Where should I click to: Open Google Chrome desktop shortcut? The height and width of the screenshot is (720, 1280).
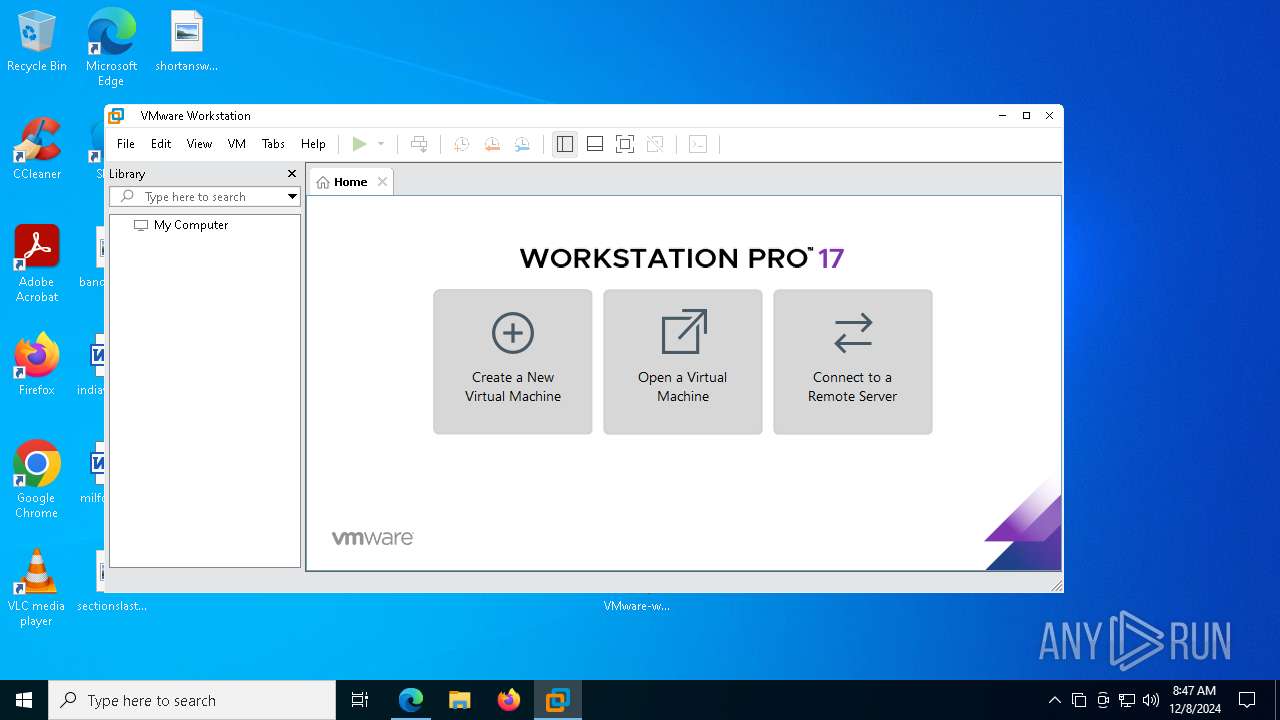(x=37, y=479)
